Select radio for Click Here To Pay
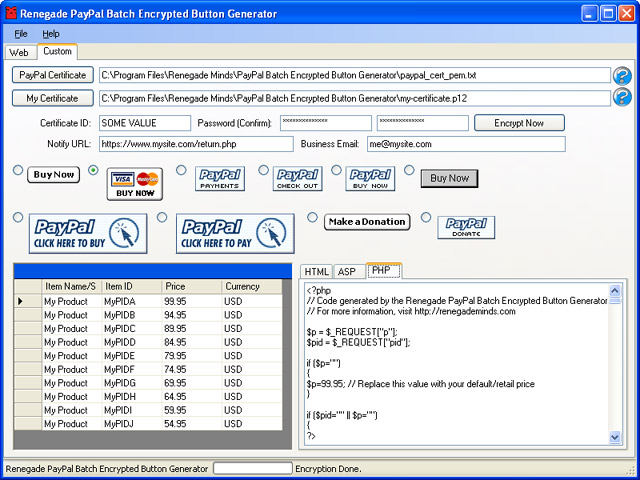 pos(162,217)
